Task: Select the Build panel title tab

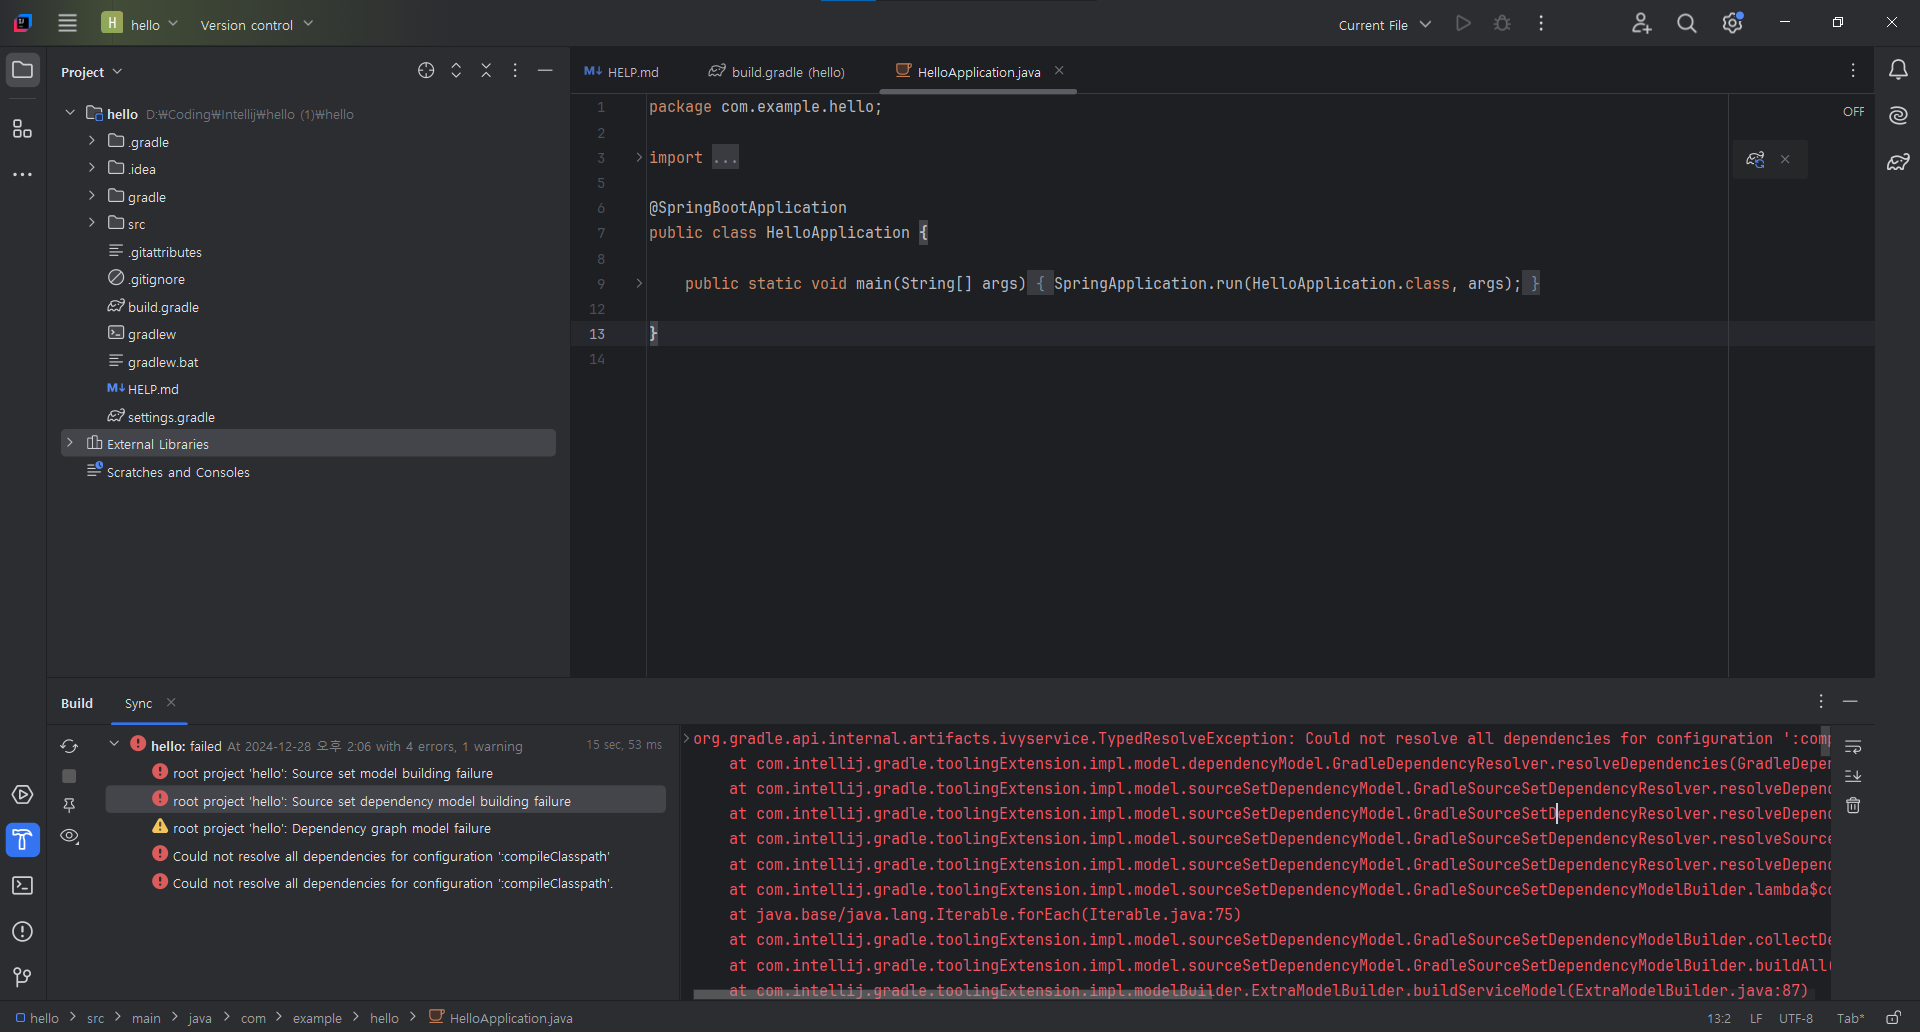Action: tap(77, 704)
